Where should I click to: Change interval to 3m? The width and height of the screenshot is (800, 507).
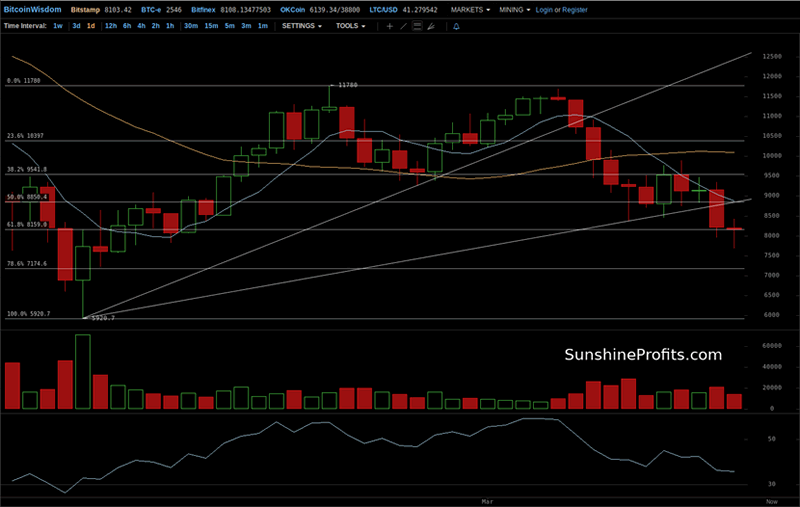pyautogui.click(x=246, y=26)
